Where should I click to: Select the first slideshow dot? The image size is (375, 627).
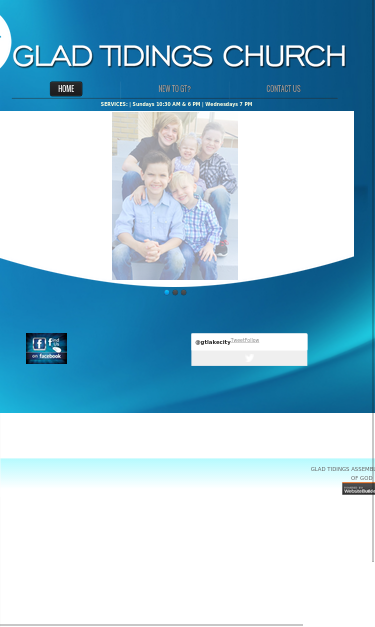point(167,292)
